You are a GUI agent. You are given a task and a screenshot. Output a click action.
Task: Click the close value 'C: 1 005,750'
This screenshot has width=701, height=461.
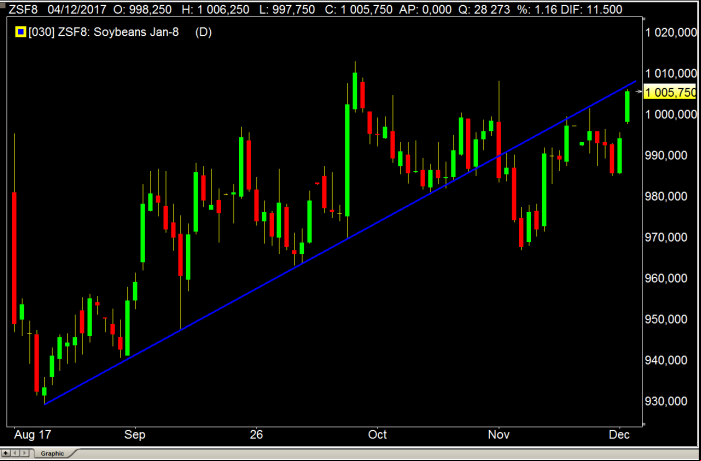[x=359, y=9]
